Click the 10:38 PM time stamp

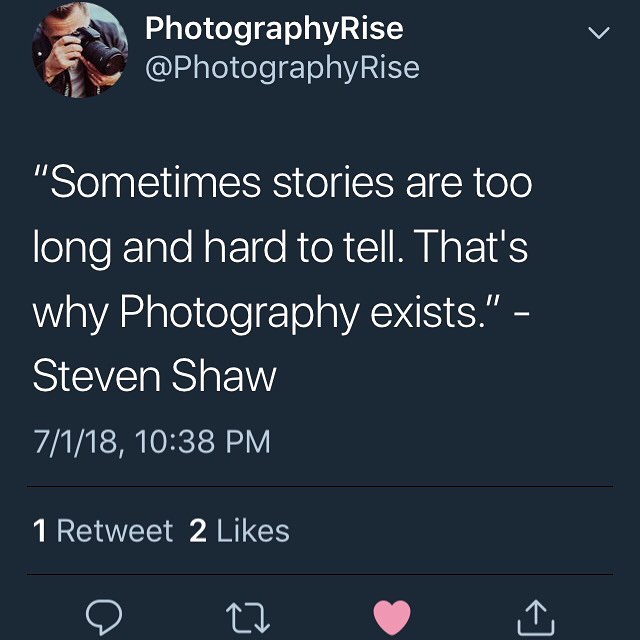[202, 442]
